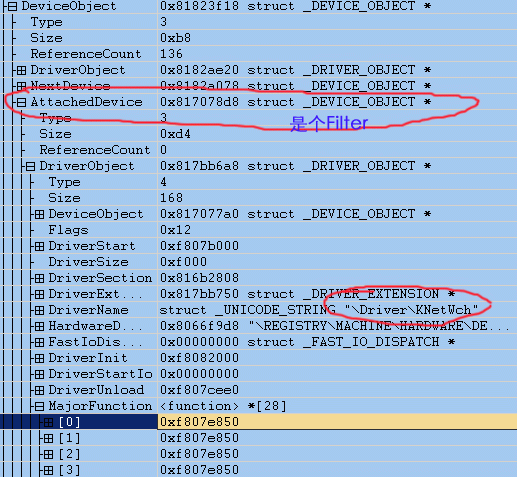The height and width of the screenshot is (477, 517).
Task: Expand the DriverStart node
Action: point(39,246)
